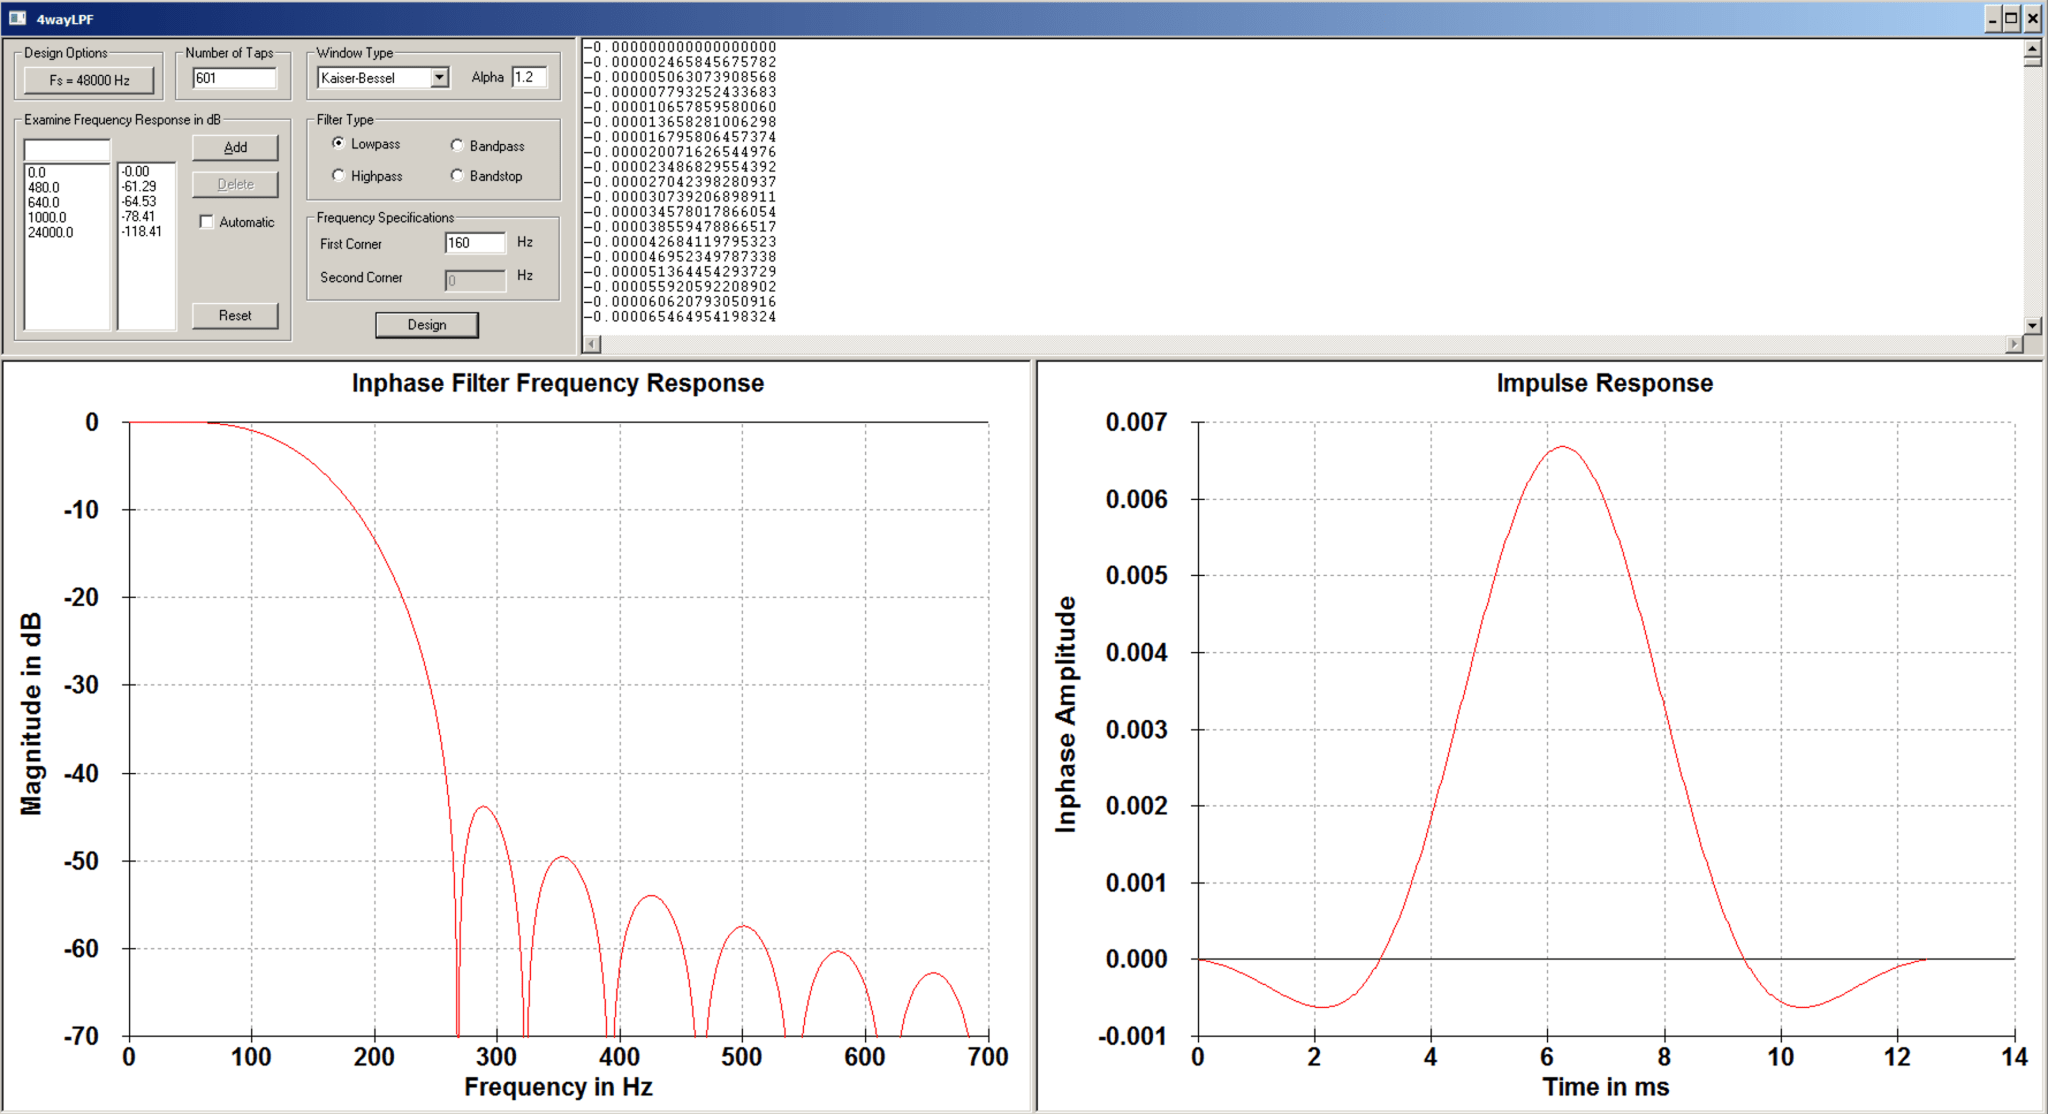Click the Add frequency button
Screen dimensions: 2048x1114
click(235, 147)
